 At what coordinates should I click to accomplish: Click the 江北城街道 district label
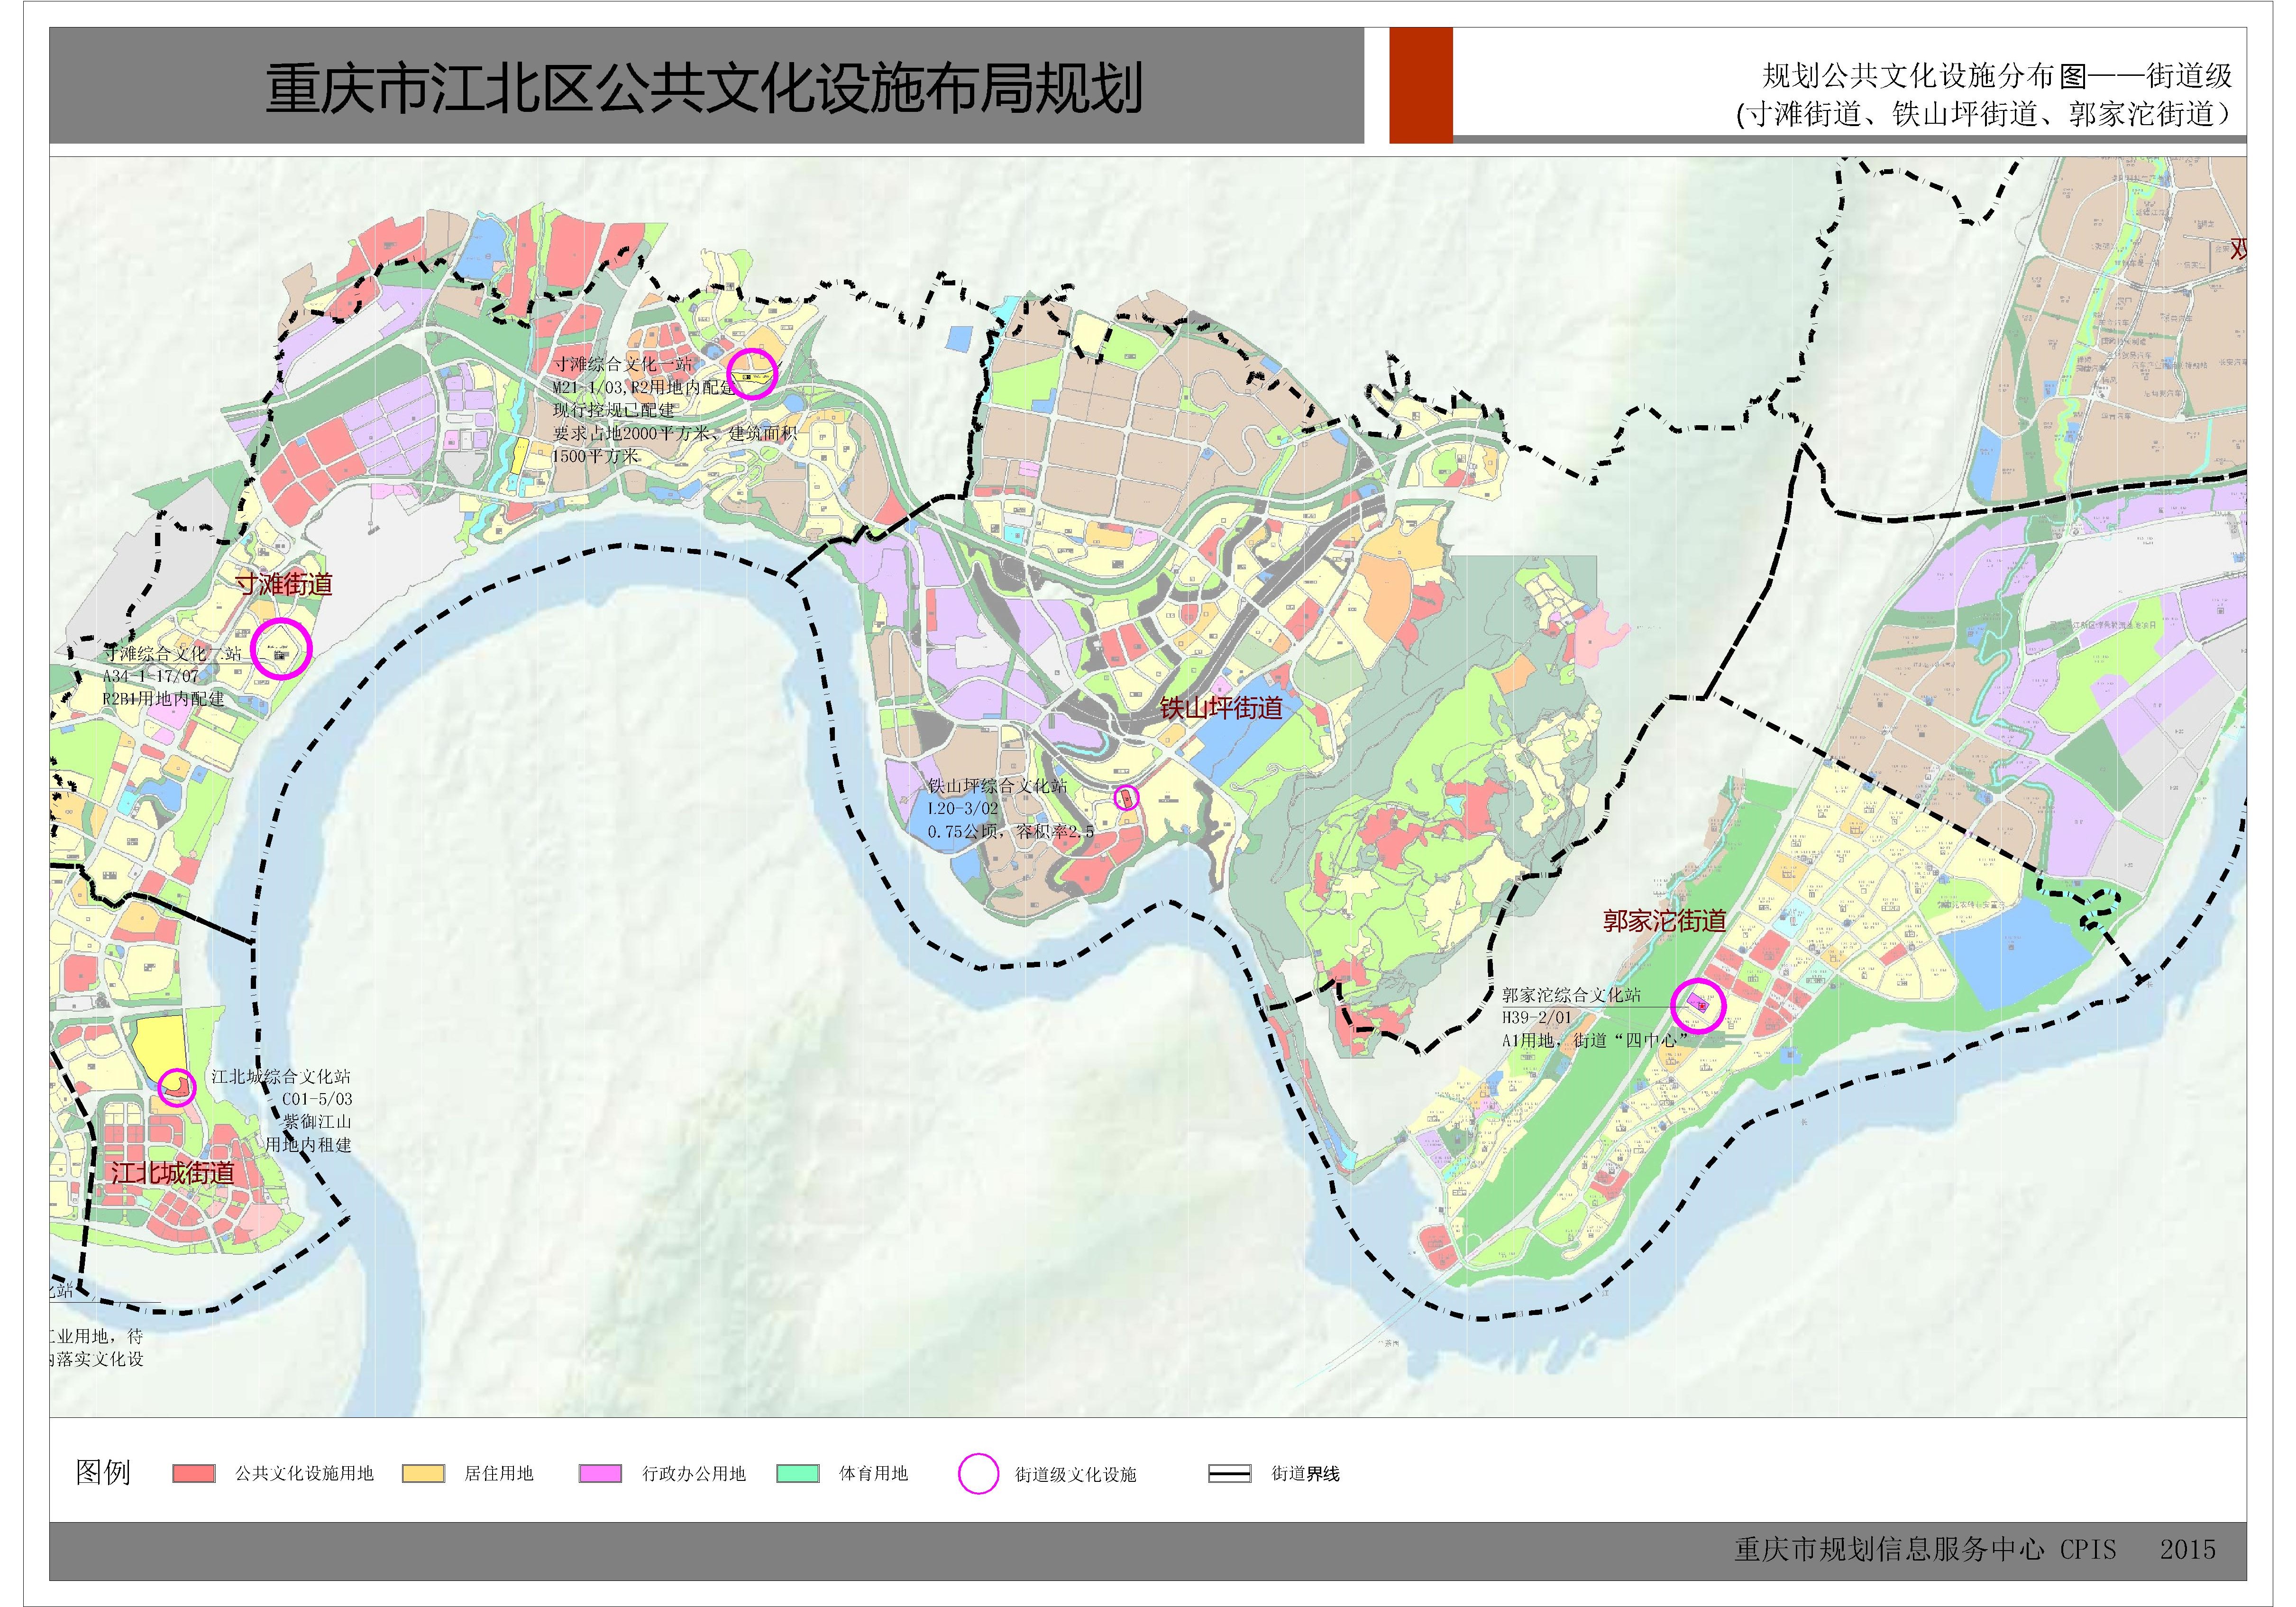173,1172
